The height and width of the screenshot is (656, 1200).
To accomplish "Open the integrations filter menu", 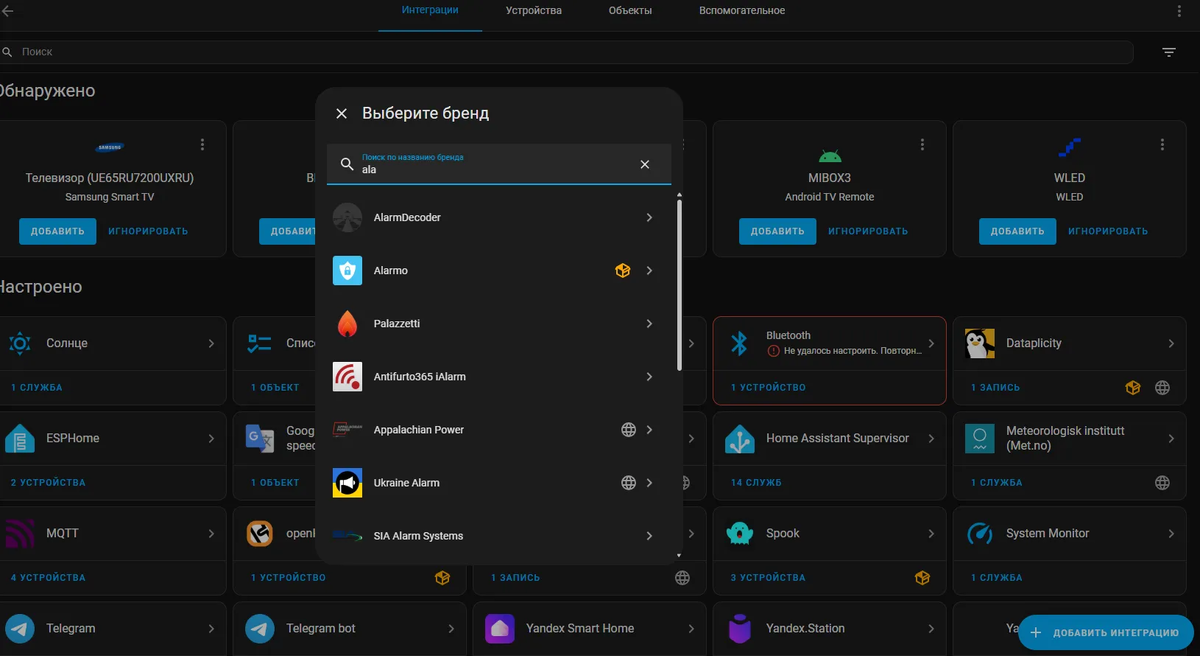I will (1169, 52).
